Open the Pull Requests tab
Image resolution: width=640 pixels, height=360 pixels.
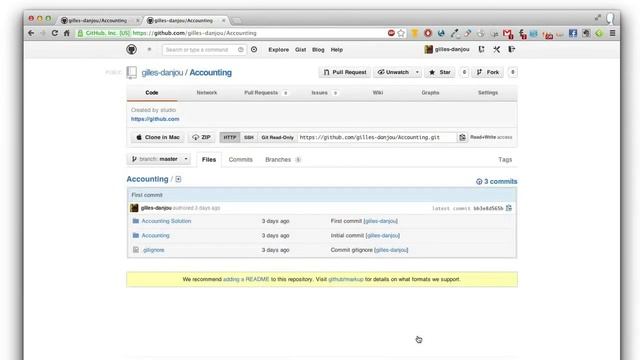point(266,93)
